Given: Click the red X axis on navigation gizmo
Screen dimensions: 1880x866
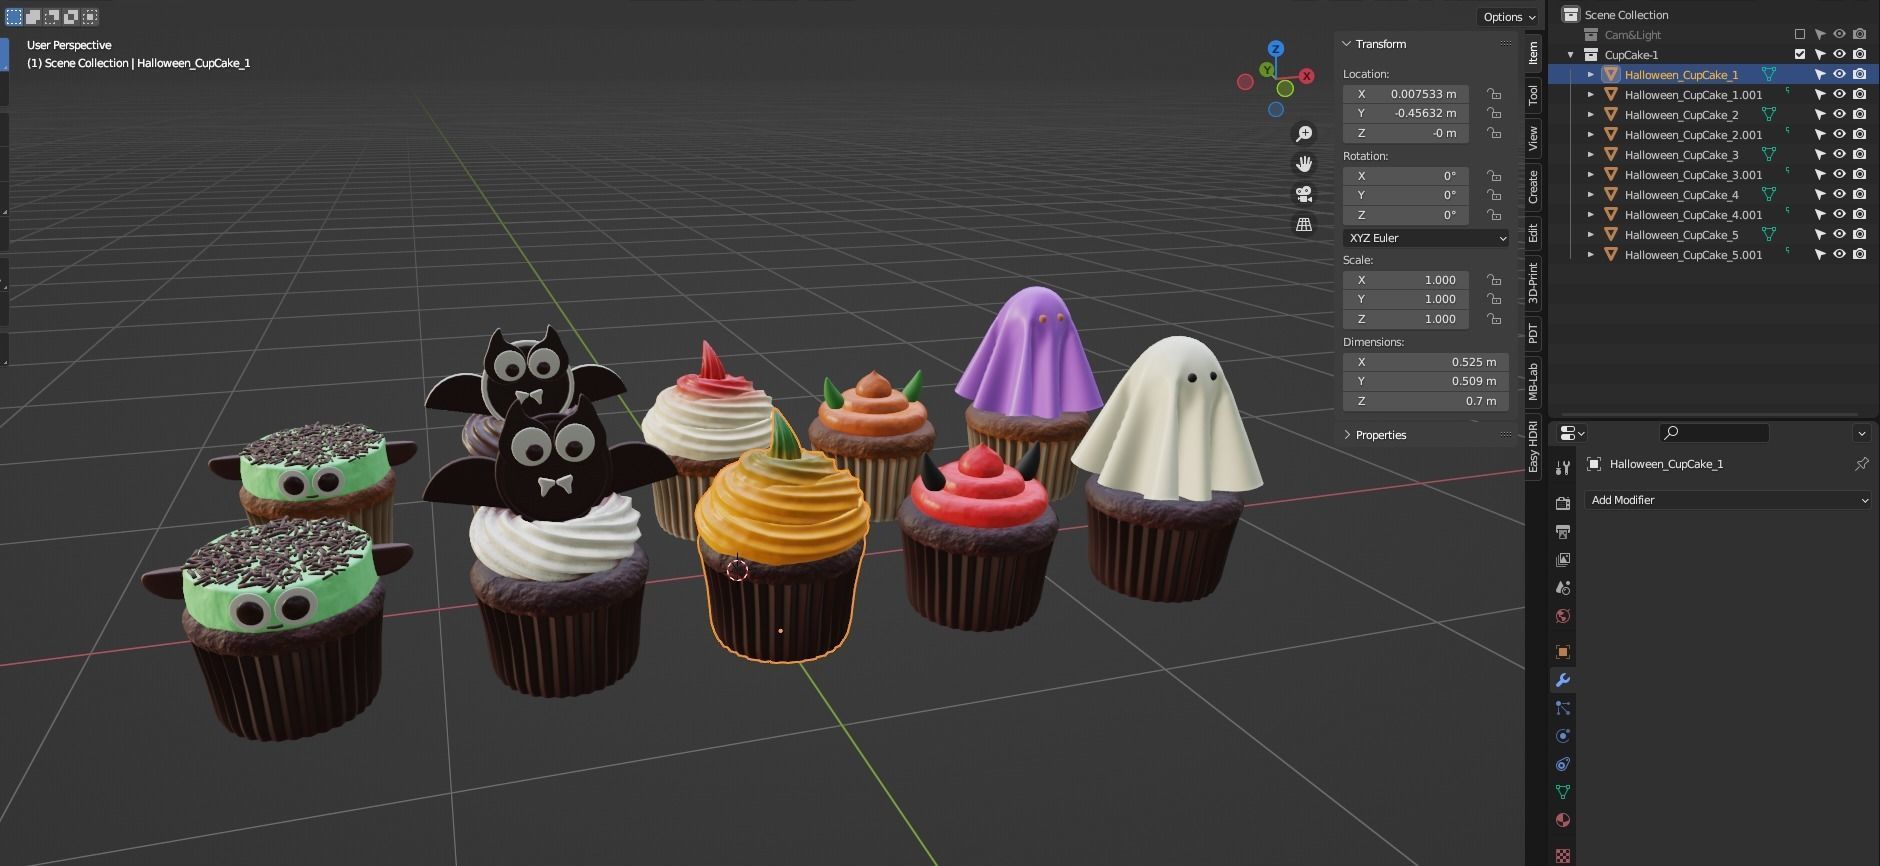Looking at the screenshot, I should (1306, 76).
